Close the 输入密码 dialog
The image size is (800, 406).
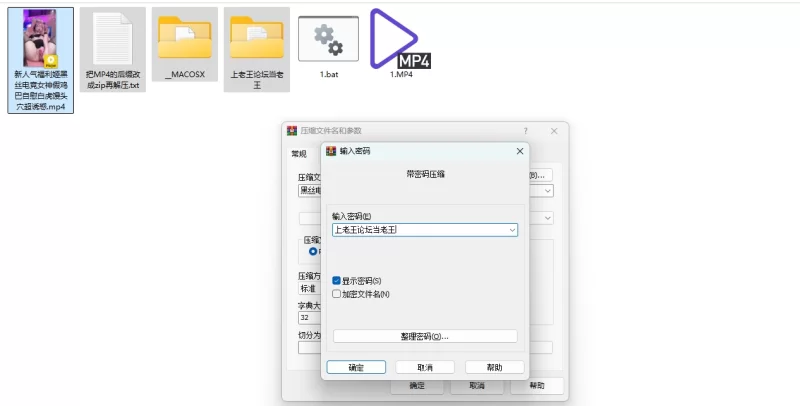coord(519,151)
